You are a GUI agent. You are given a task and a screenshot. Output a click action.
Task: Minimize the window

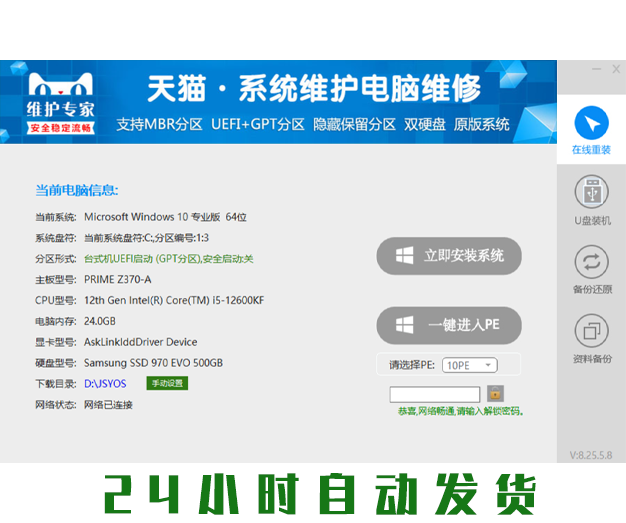pos(596,69)
